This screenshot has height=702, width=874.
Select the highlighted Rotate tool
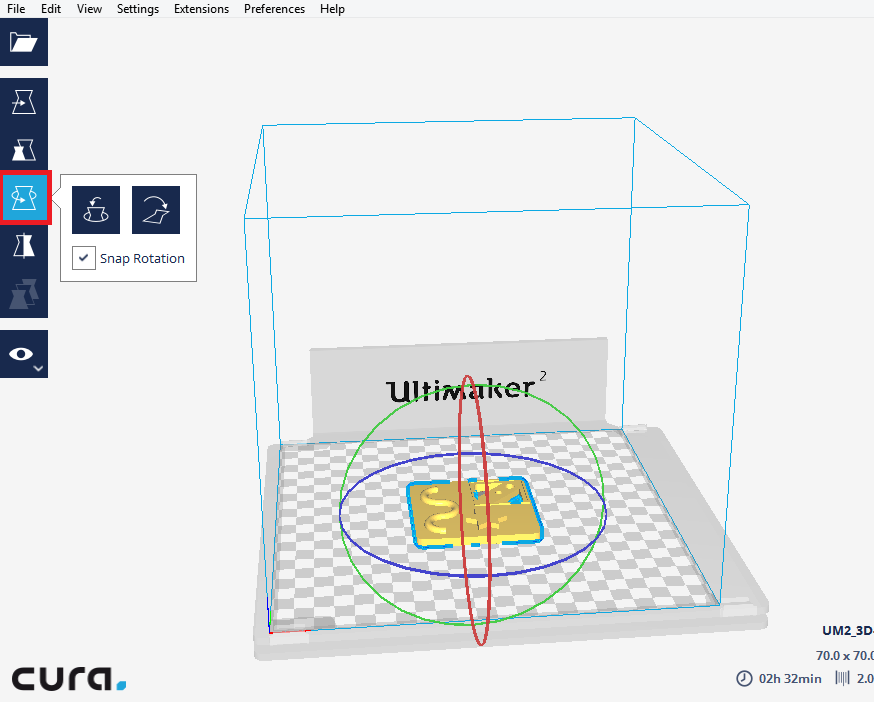point(25,198)
